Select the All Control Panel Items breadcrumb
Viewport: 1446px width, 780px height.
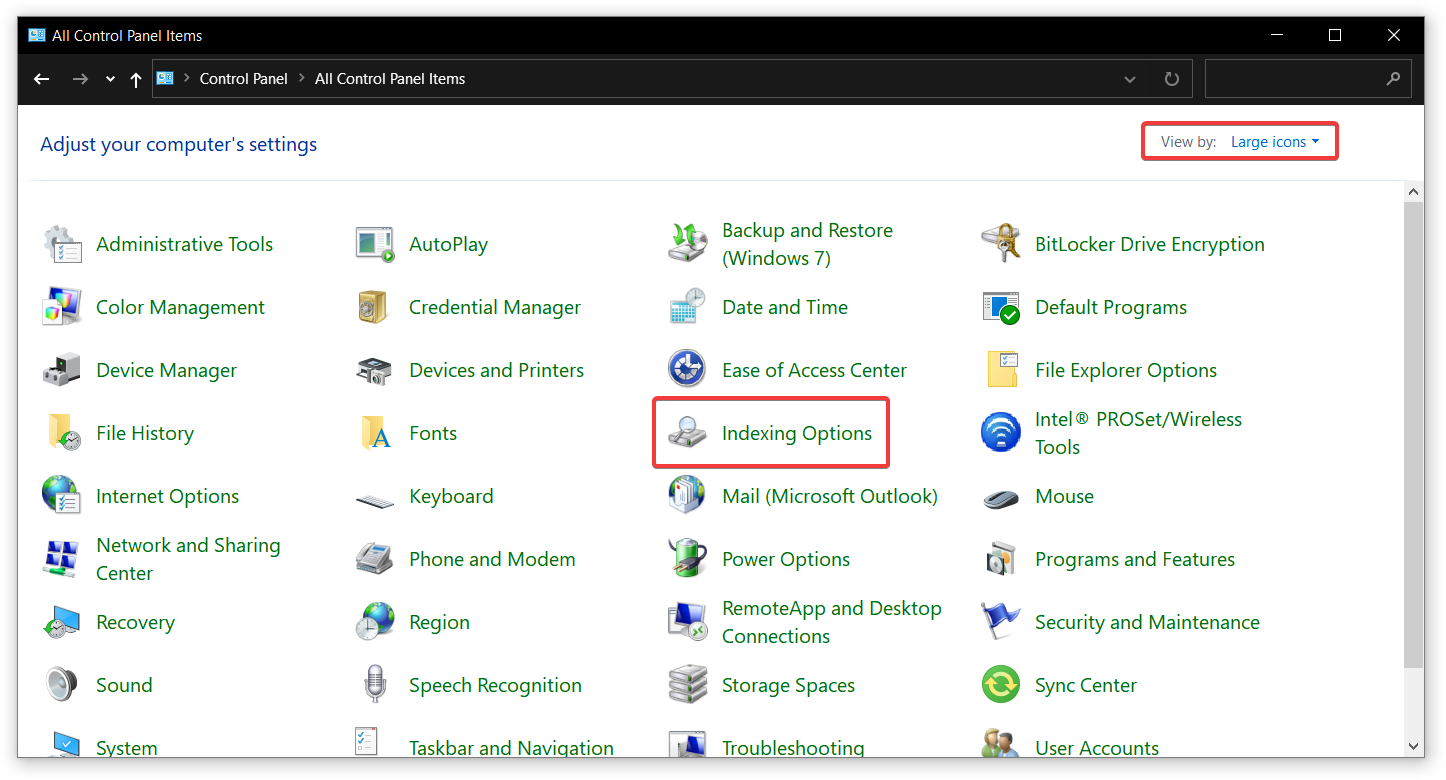[x=390, y=79]
